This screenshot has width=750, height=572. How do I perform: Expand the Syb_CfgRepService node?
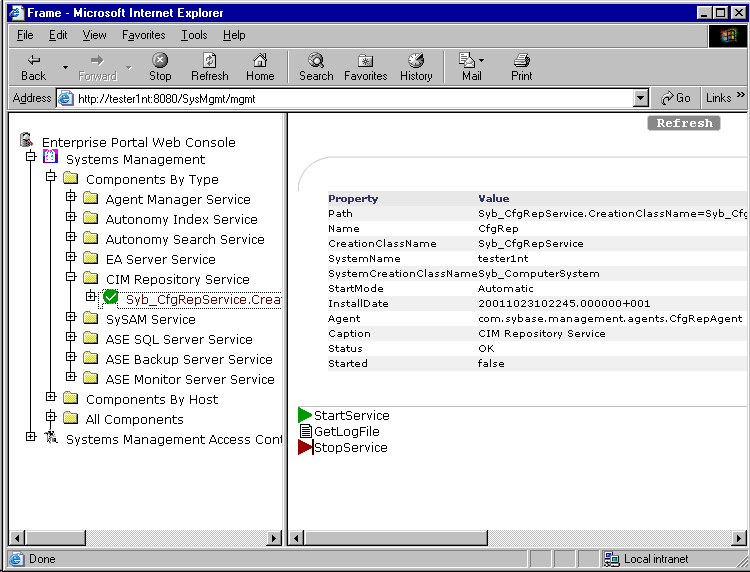(x=91, y=296)
